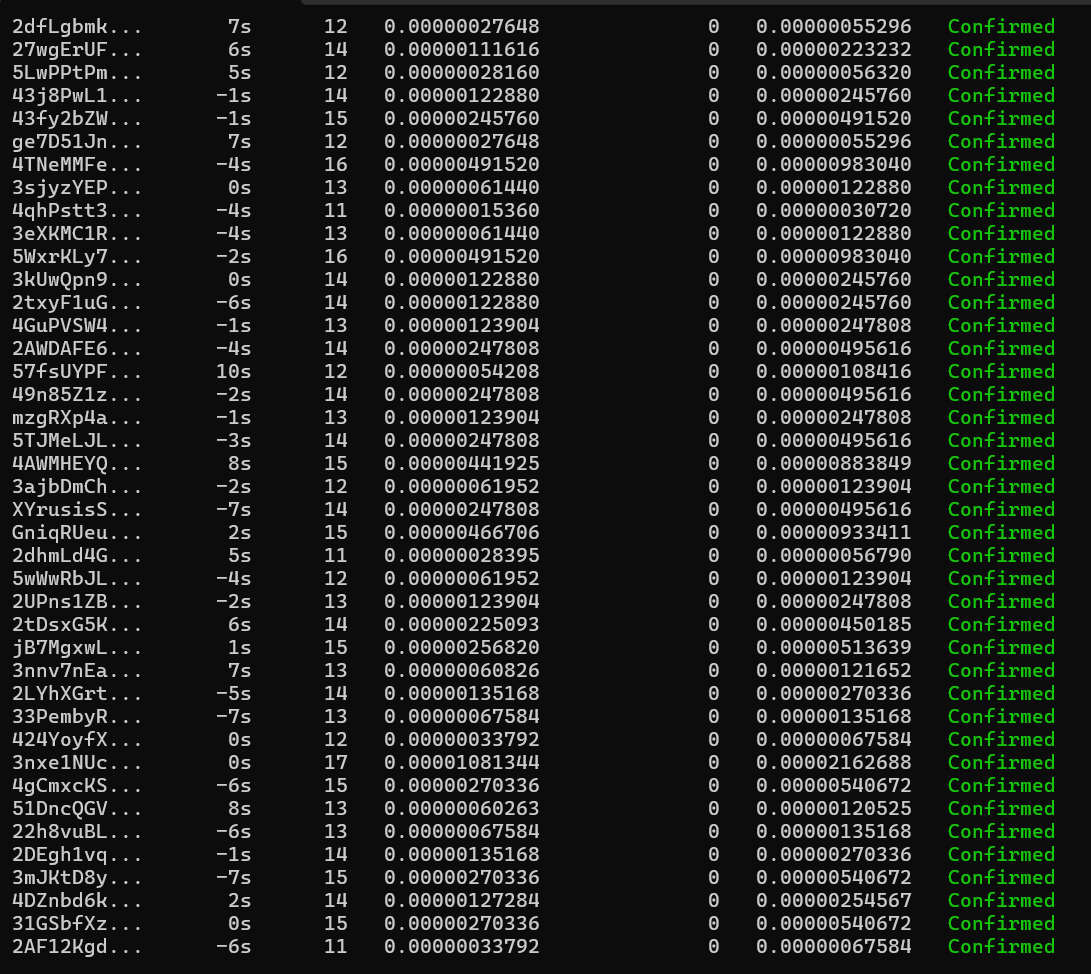Select the transaction ID 49n85Z1z...
The height and width of the screenshot is (974, 1091).
click(77, 394)
